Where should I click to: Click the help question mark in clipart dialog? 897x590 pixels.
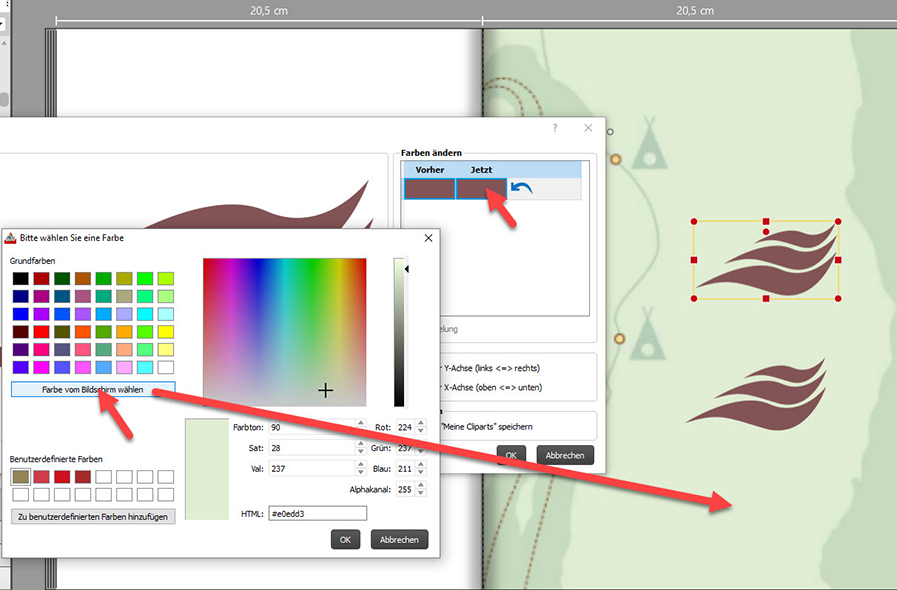click(555, 128)
